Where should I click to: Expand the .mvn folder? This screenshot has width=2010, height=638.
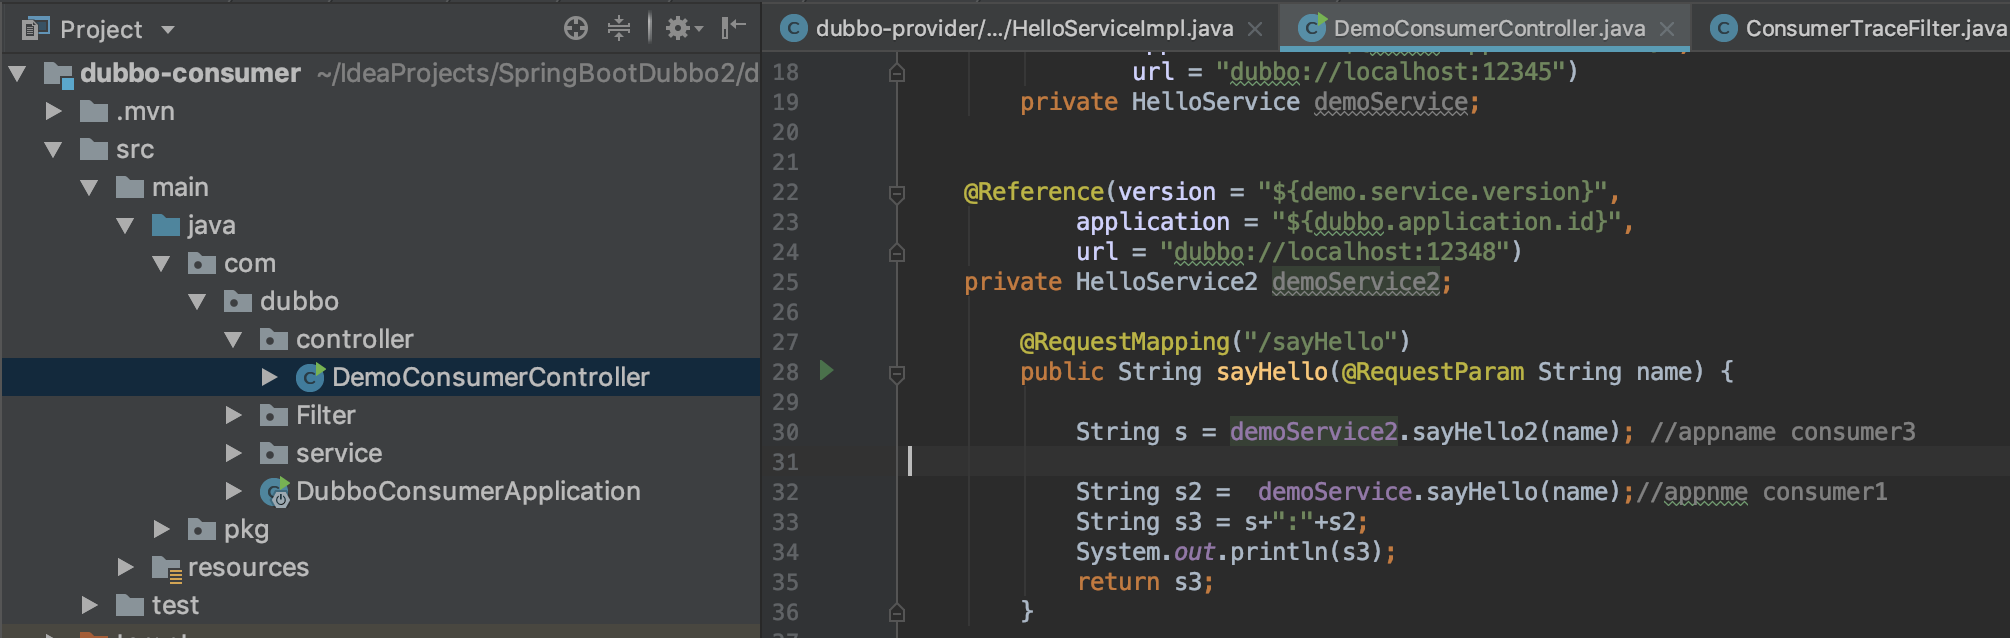tap(54, 111)
